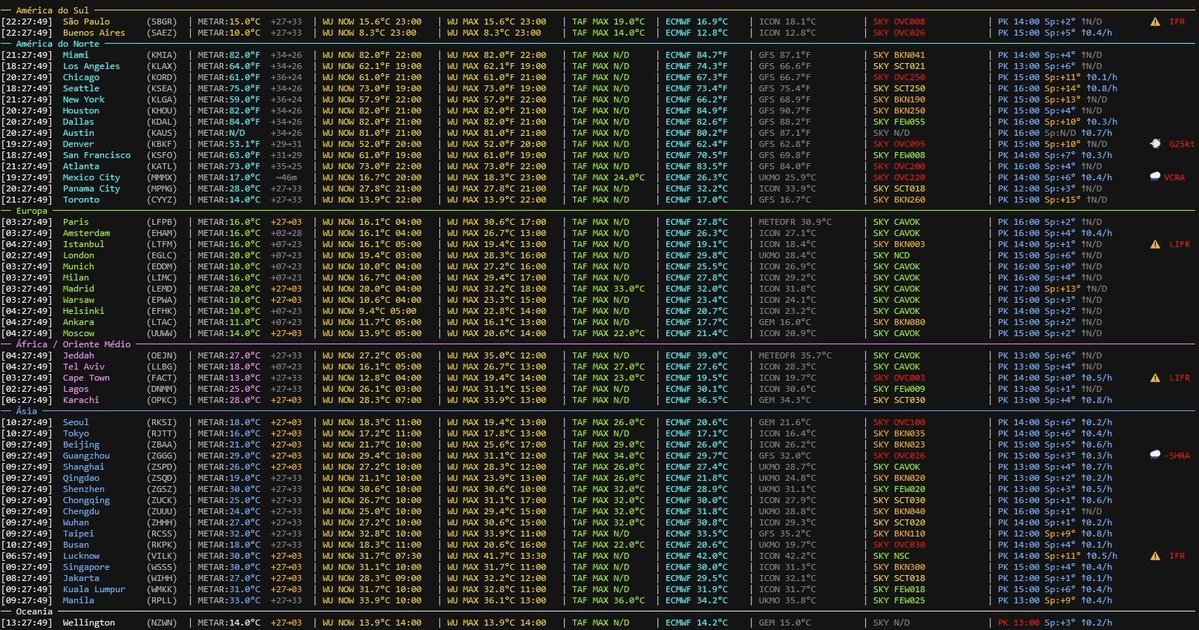Click Cape Town's SKY OVC003 value
1199x630 pixels.
tap(899, 378)
